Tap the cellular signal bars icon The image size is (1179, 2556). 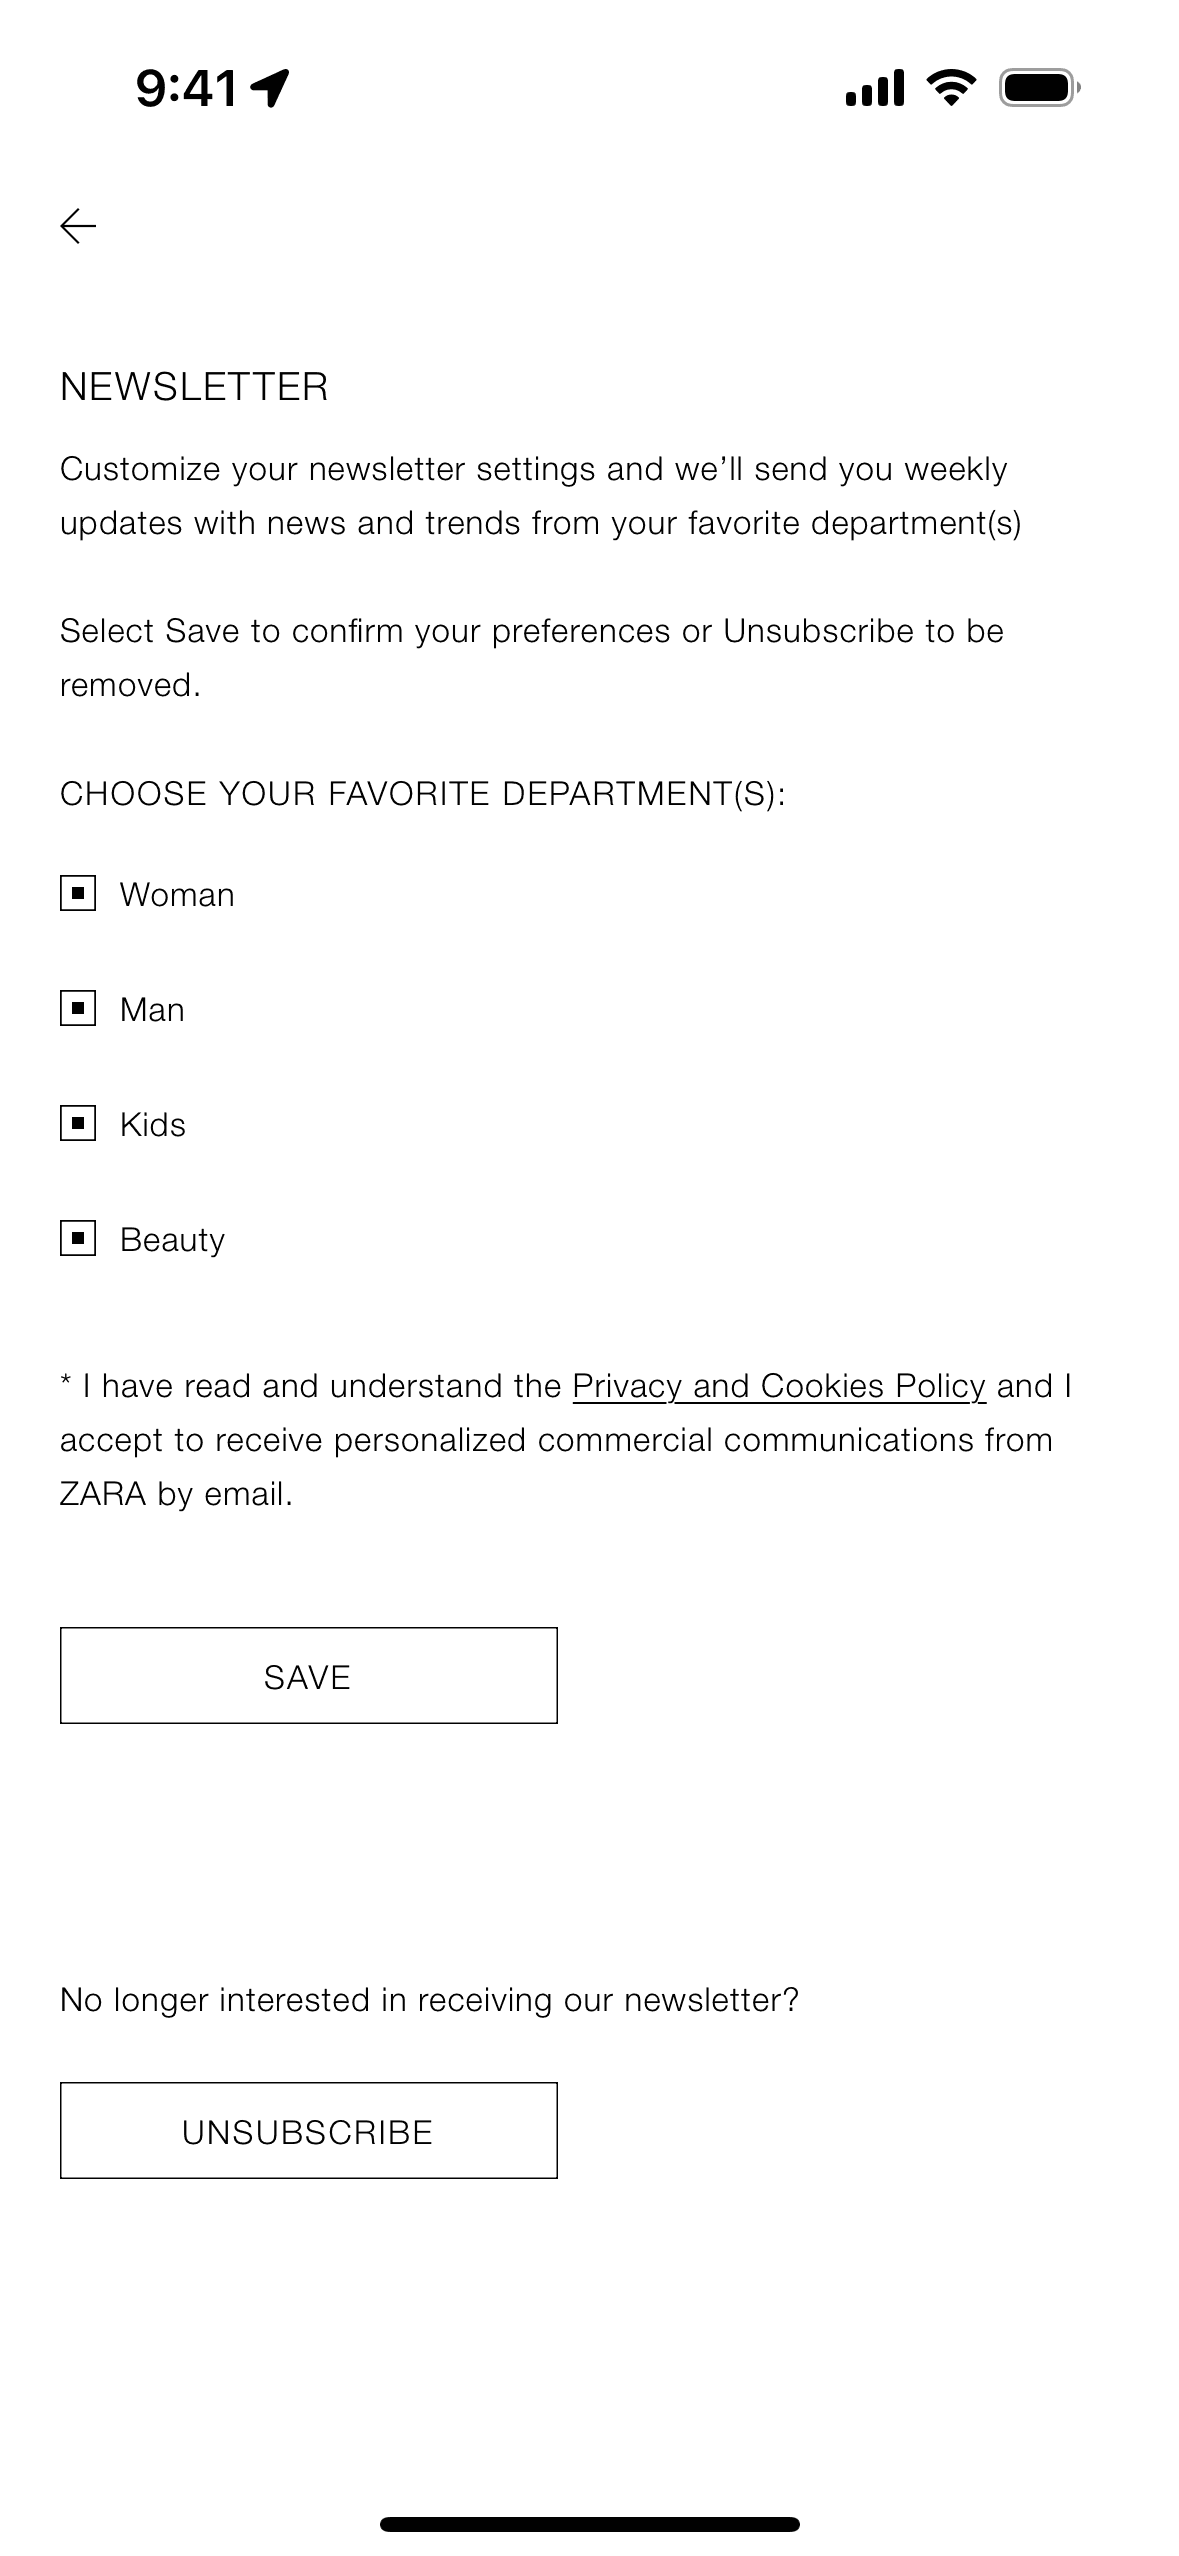point(874,89)
